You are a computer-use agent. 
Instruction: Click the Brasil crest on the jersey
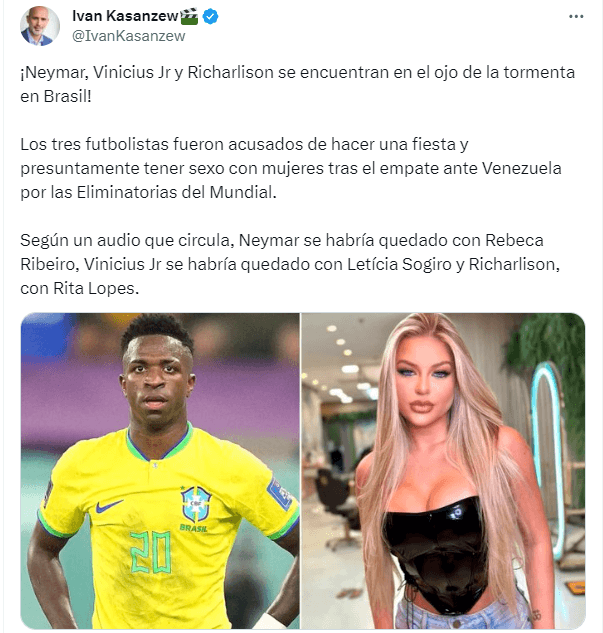click(x=196, y=505)
